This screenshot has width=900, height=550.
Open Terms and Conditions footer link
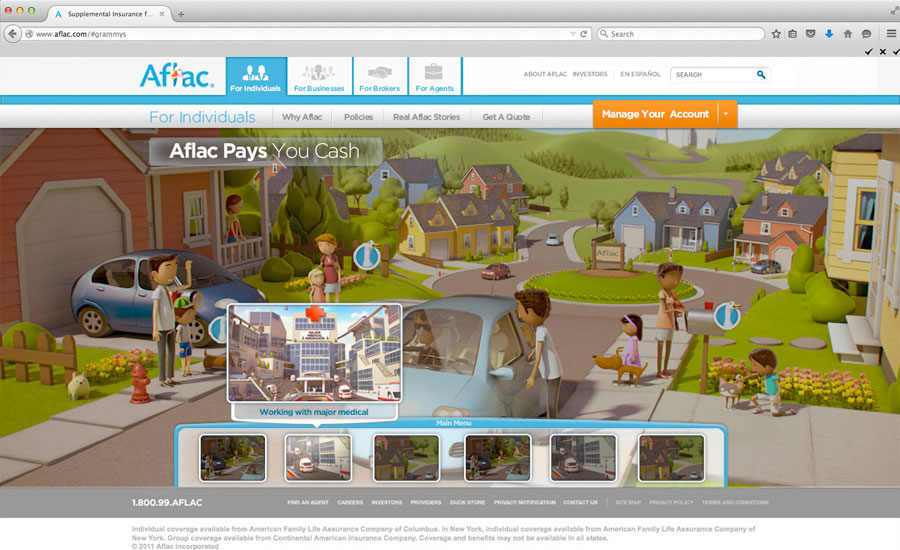[x=735, y=502]
